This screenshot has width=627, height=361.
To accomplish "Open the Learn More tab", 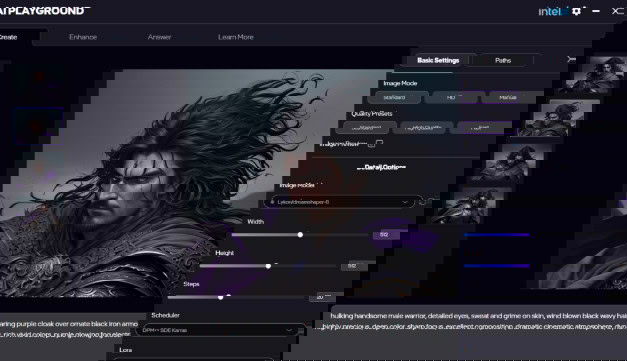I will tap(236, 37).
